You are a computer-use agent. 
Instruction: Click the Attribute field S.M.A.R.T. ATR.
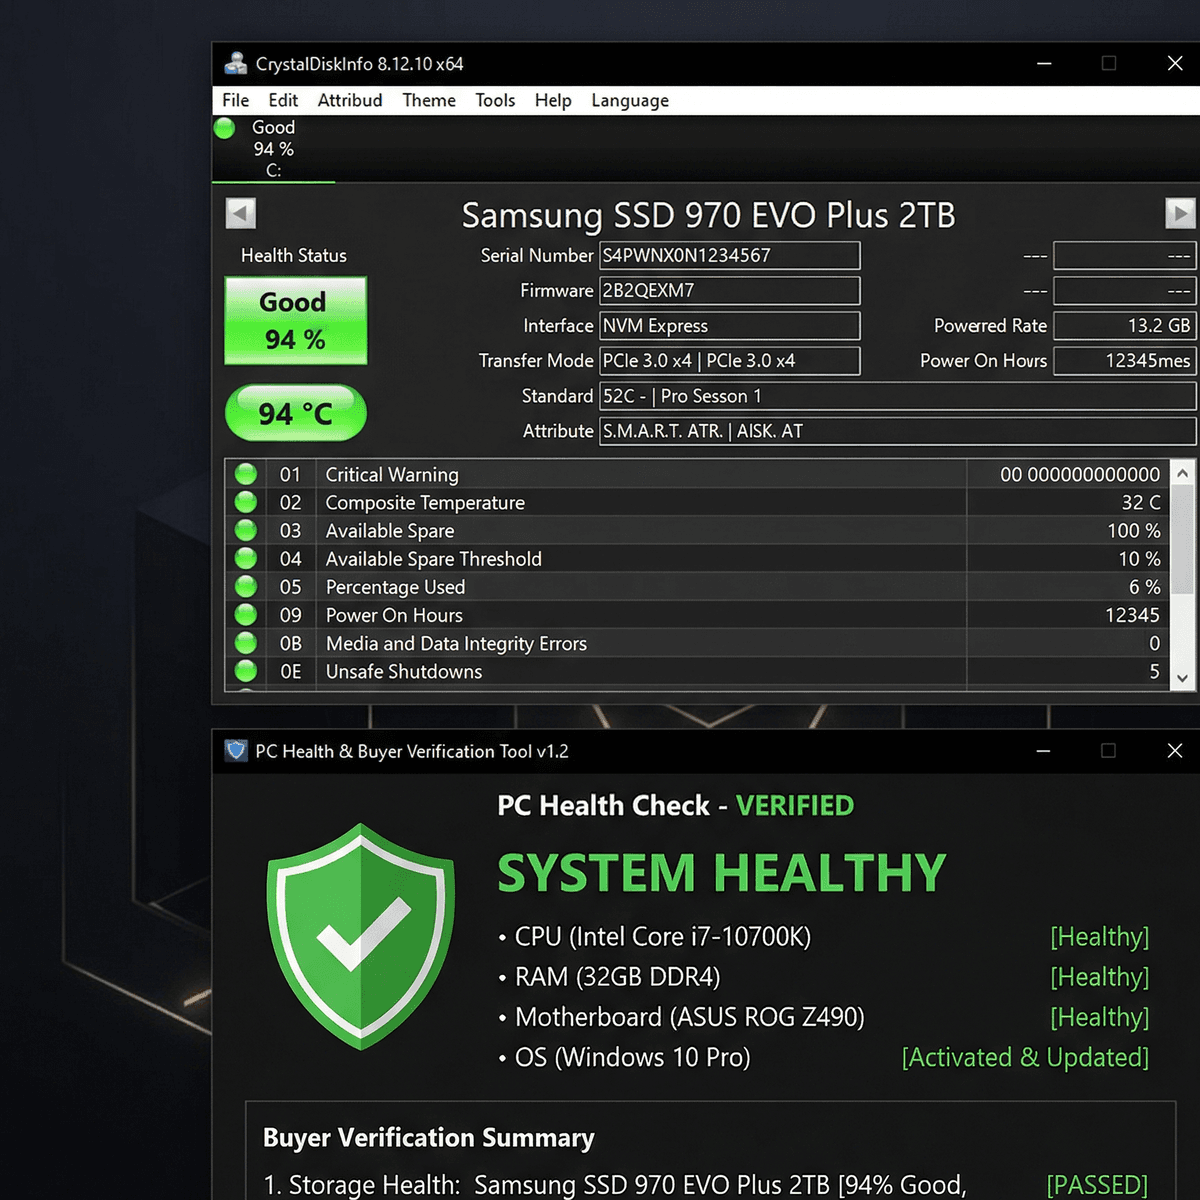coord(897,431)
